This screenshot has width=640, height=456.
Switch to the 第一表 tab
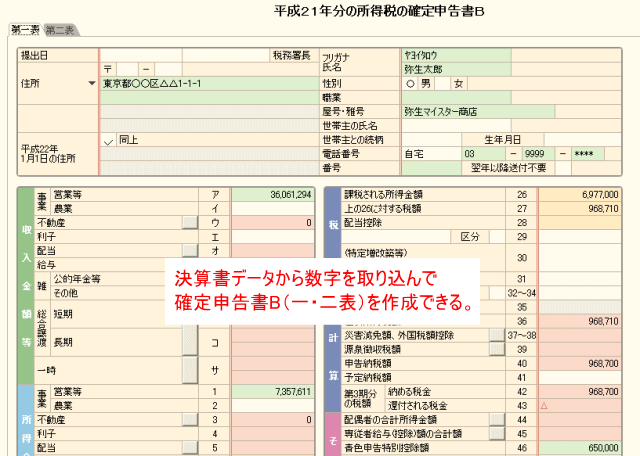tap(25, 30)
